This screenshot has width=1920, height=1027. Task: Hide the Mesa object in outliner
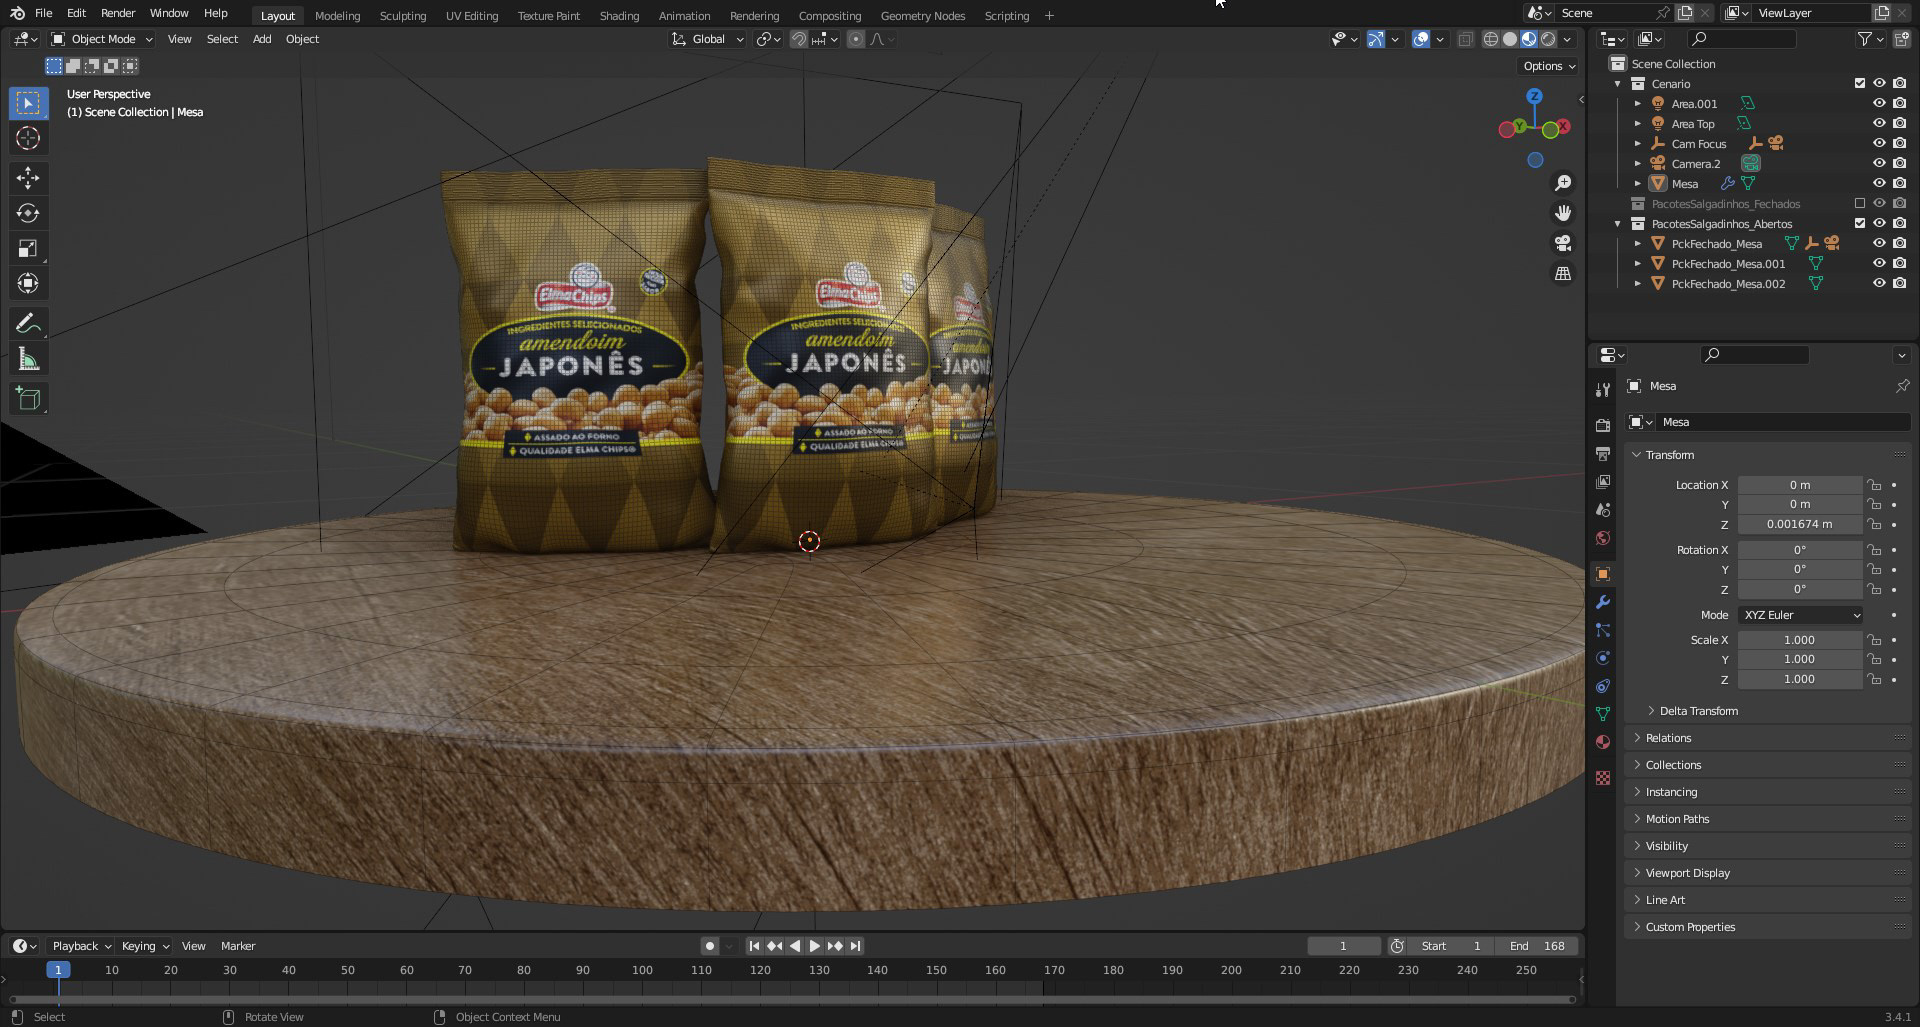pos(1879,183)
